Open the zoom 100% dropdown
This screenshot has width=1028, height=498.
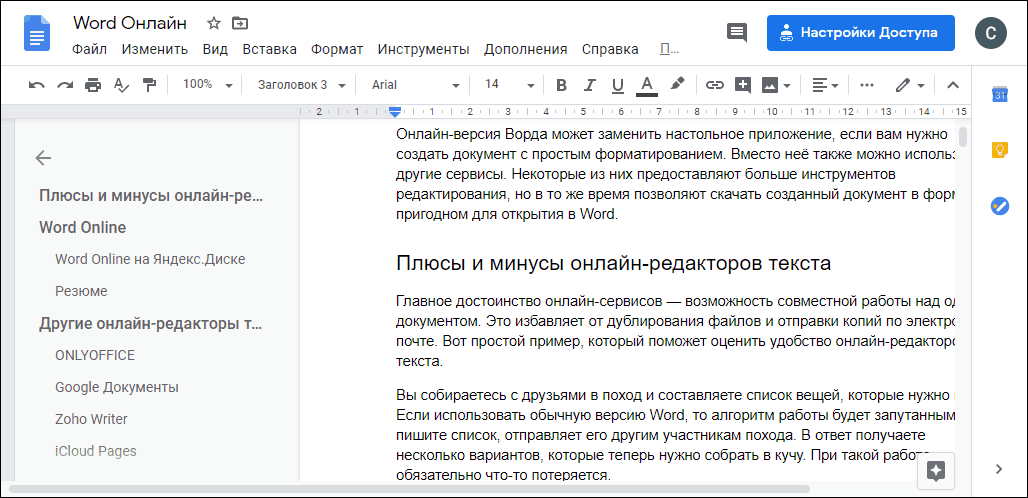pos(208,85)
